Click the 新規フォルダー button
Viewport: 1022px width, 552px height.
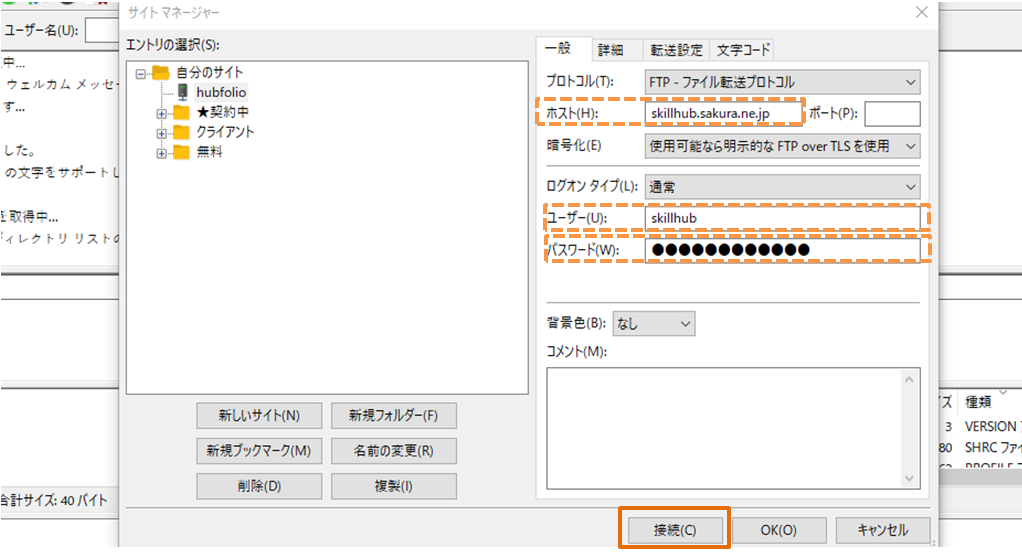[394, 415]
